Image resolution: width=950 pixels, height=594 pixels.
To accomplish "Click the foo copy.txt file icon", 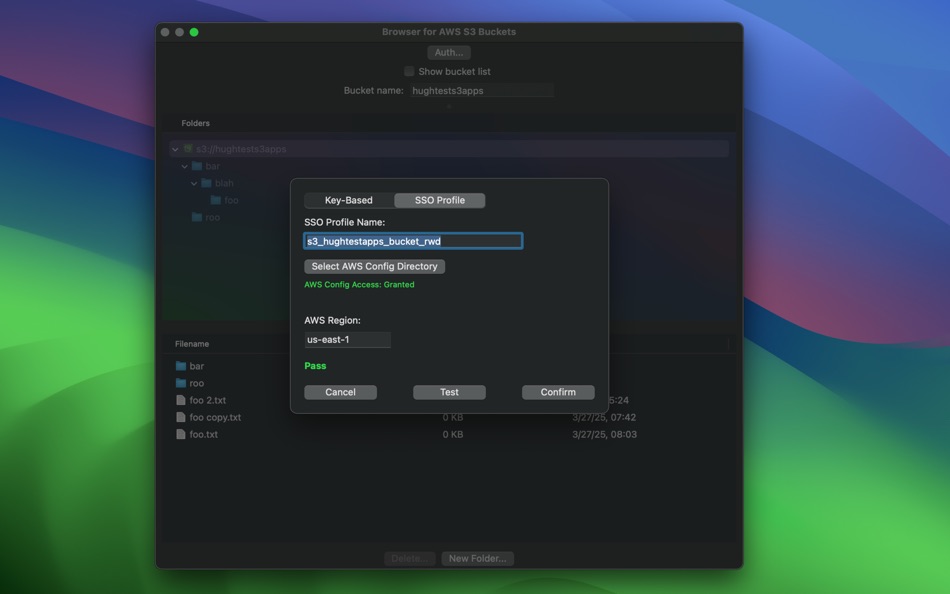I will 181,417.
